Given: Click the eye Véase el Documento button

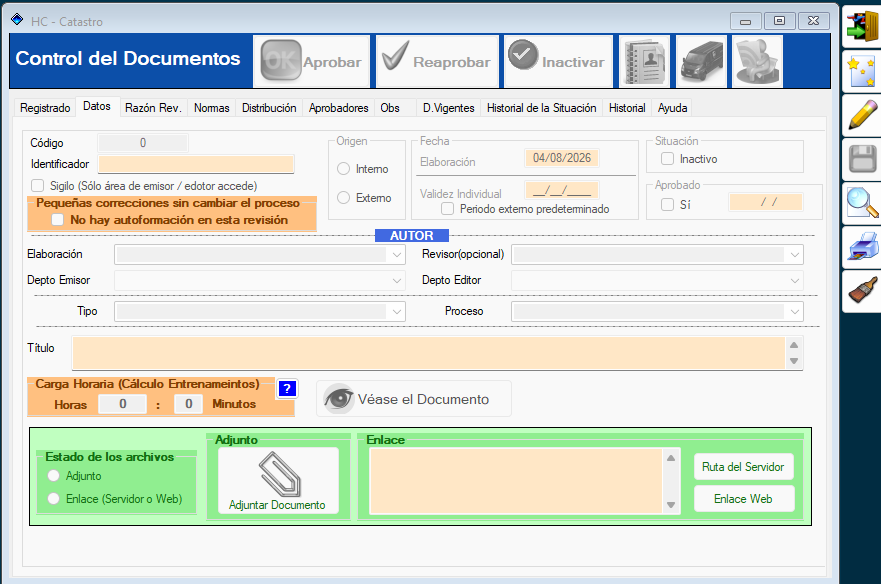Looking at the screenshot, I should click(x=414, y=399).
